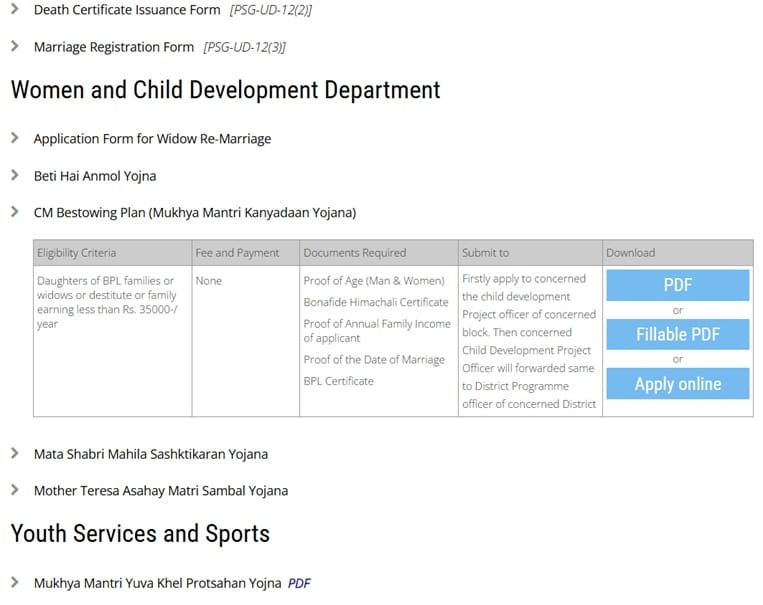Click chevron beside Mother Teresa Asahay Matri Sambal
Screen dimensions: 763x605
(15, 490)
